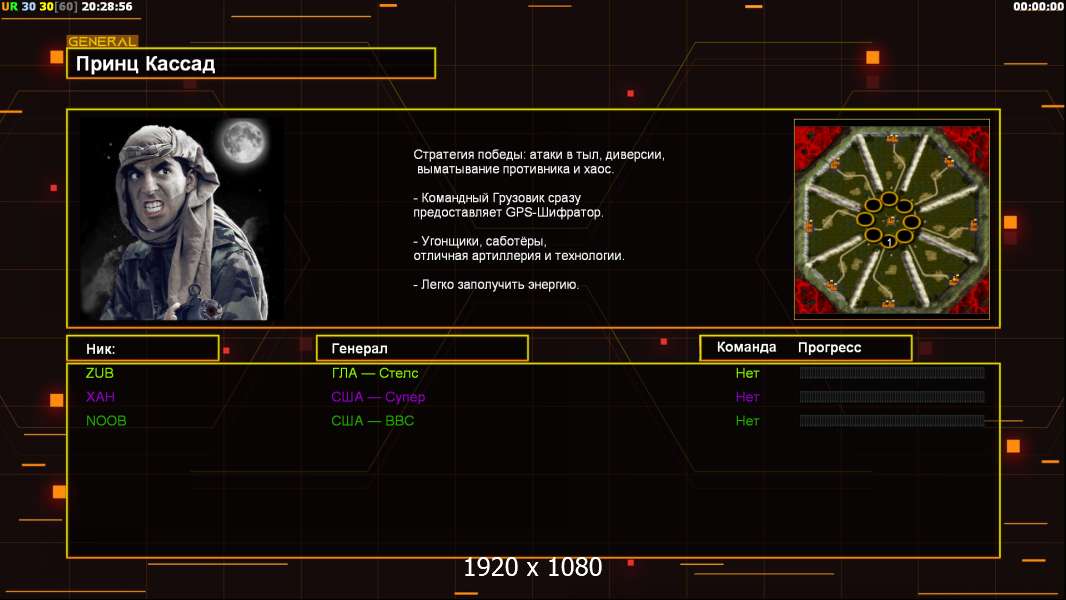This screenshot has width=1066, height=600.
Task: Click the start position marked 1 on minimap
Action: click(889, 241)
